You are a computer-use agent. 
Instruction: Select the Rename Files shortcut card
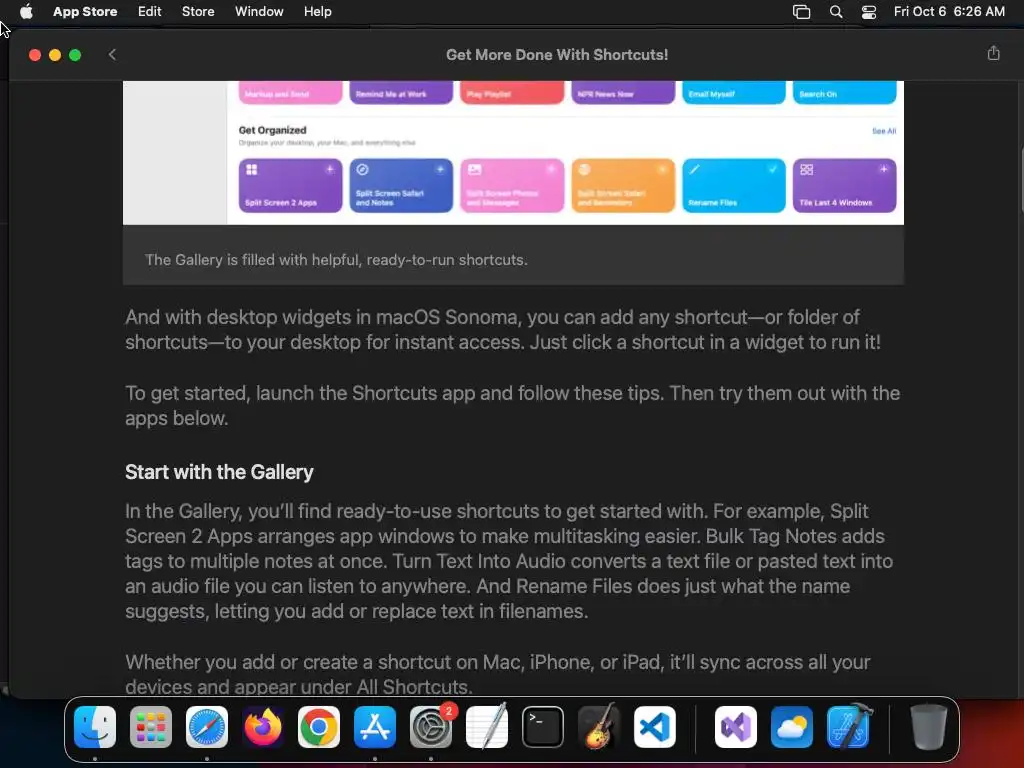[x=733, y=185]
